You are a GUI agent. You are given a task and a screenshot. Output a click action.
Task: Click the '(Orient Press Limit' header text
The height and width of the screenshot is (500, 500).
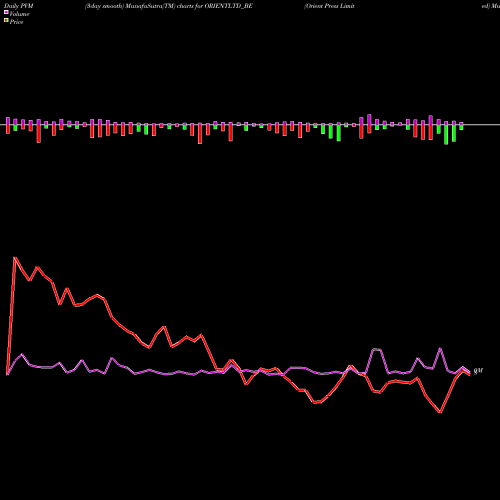click(329, 6)
